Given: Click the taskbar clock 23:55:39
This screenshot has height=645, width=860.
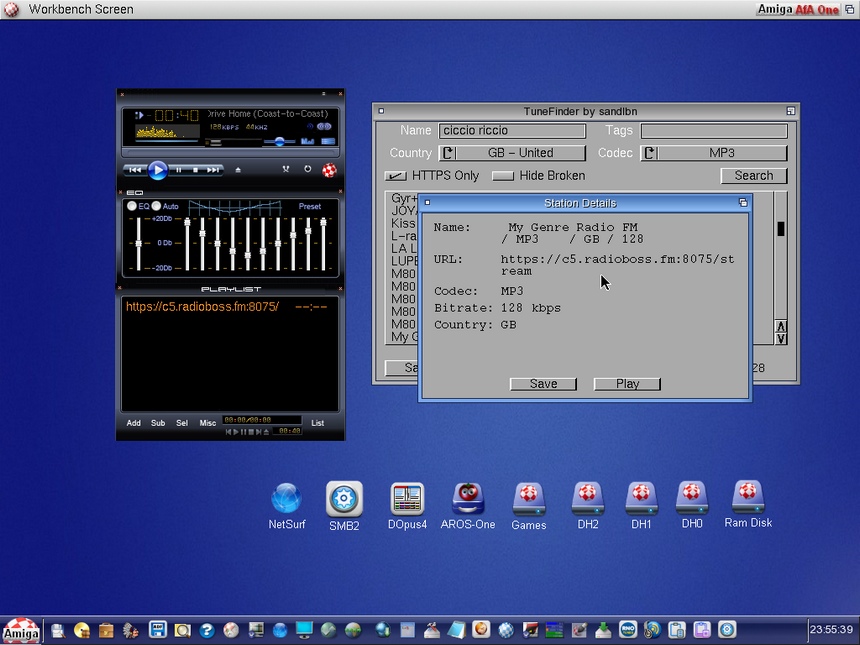Looking at the screenshot, I should click(x=831, y=630).
